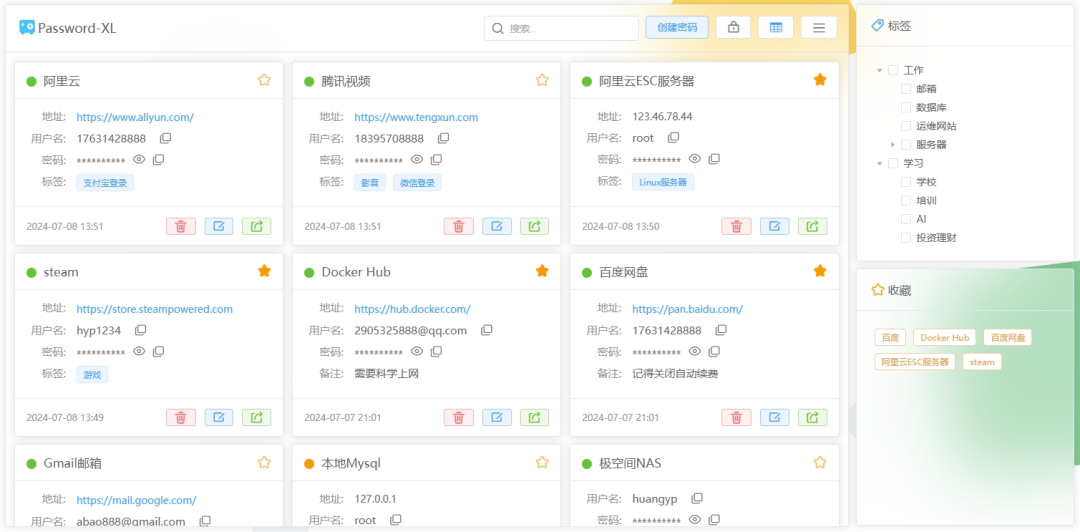Tick the 数据库 tag checkbox
The image size is (1080, 532).
click(x=906, y=107)
